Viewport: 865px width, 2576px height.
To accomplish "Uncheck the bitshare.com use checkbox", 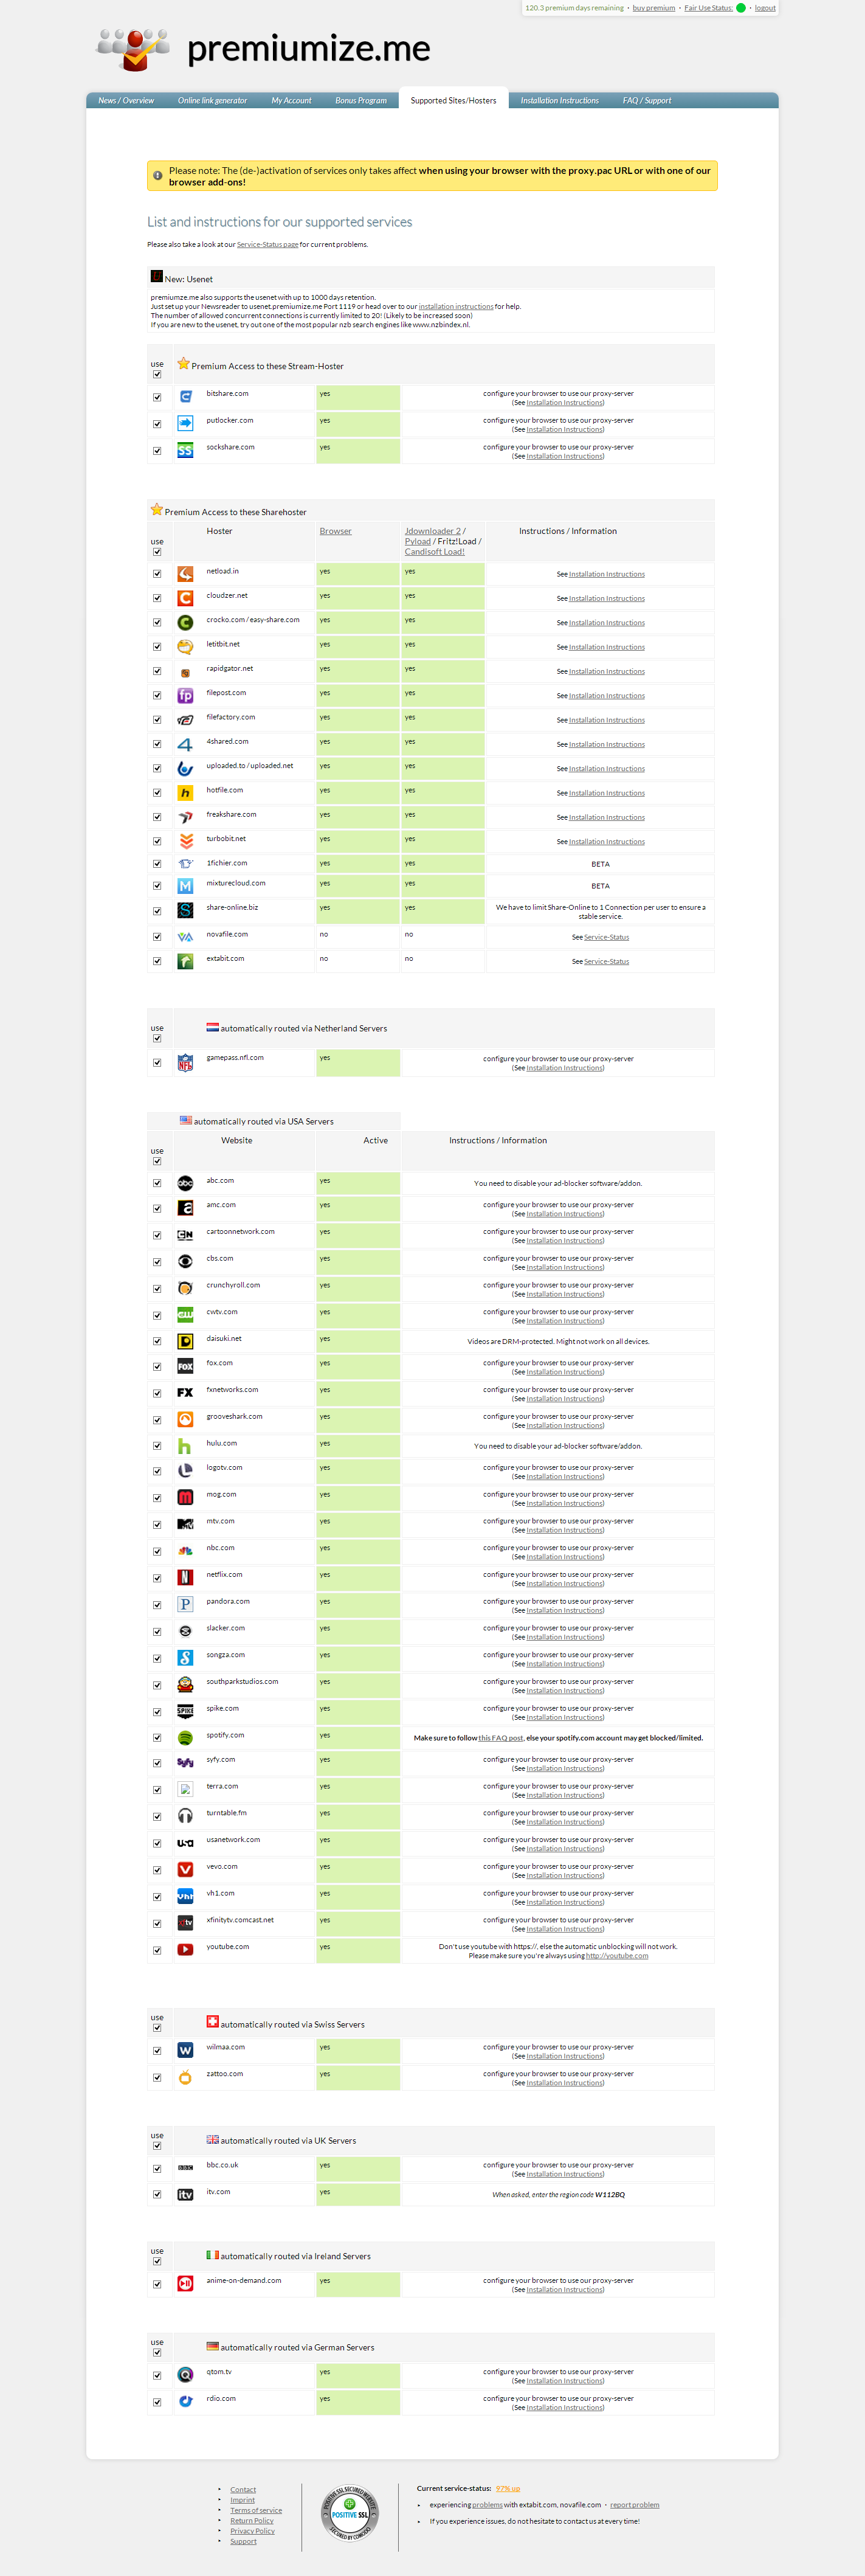I will coord(157,397).
